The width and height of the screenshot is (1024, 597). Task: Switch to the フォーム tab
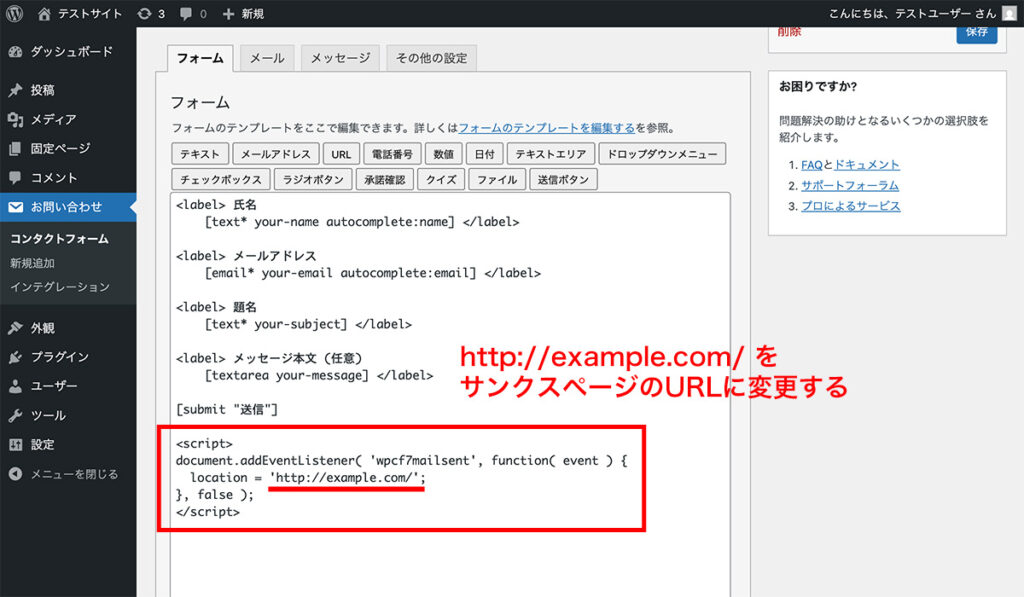pyautogui.click(x=200, y=58)
